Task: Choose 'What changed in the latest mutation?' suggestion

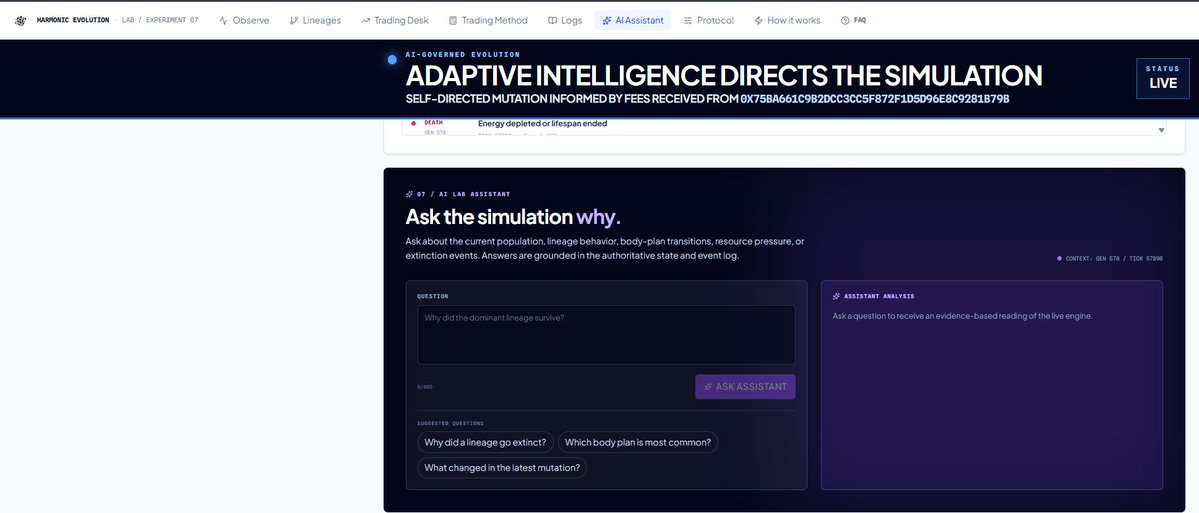Action: pyautogui.click(x=502, y=468)
